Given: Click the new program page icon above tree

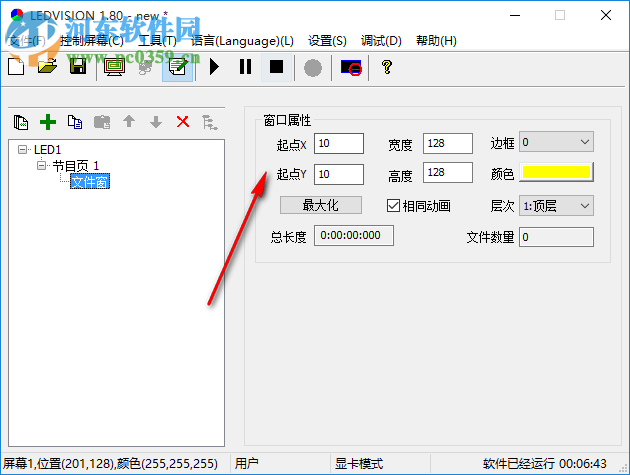Looking at the screenshot, I should click(x=21, y=122).
